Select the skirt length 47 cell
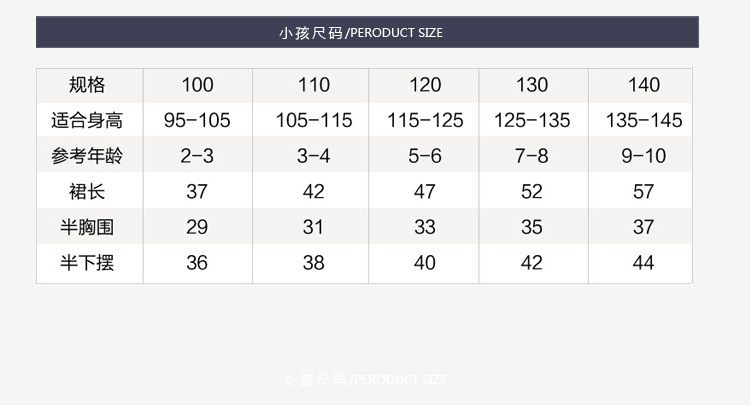This screenshot has width=750, height=405. [425, 192]
